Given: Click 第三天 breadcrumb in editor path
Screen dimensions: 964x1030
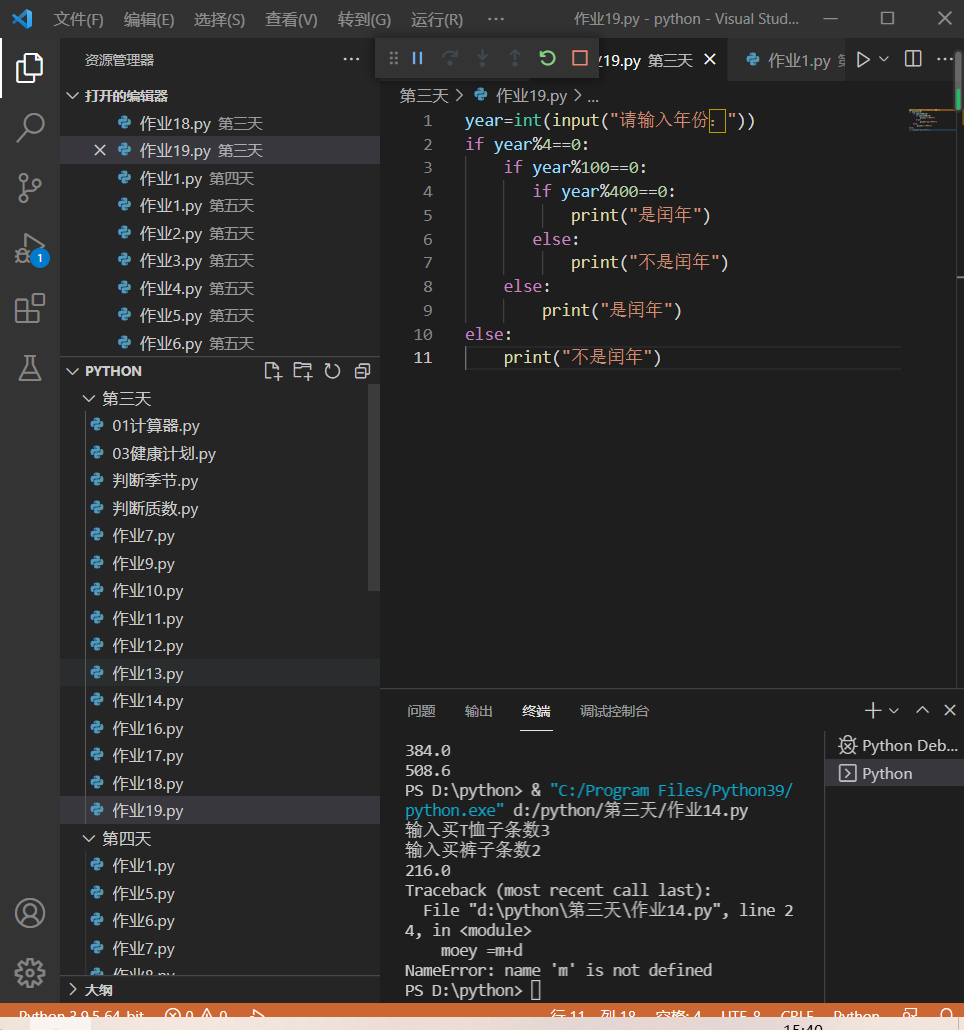Looking at the screenshot, I should 424,96.
